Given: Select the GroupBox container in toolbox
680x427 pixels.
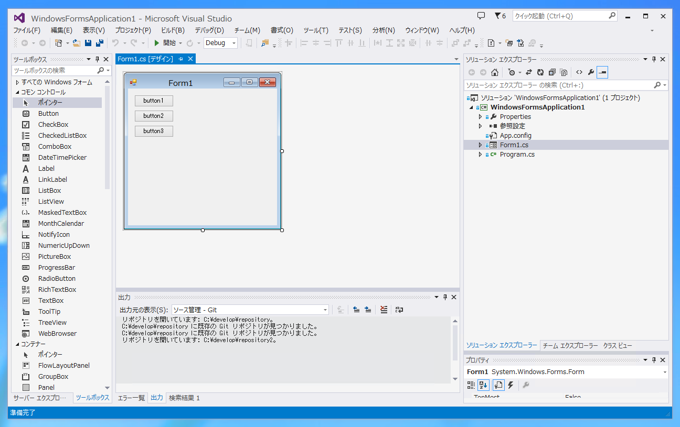Looking at the screenshot, I should (57, 377).
